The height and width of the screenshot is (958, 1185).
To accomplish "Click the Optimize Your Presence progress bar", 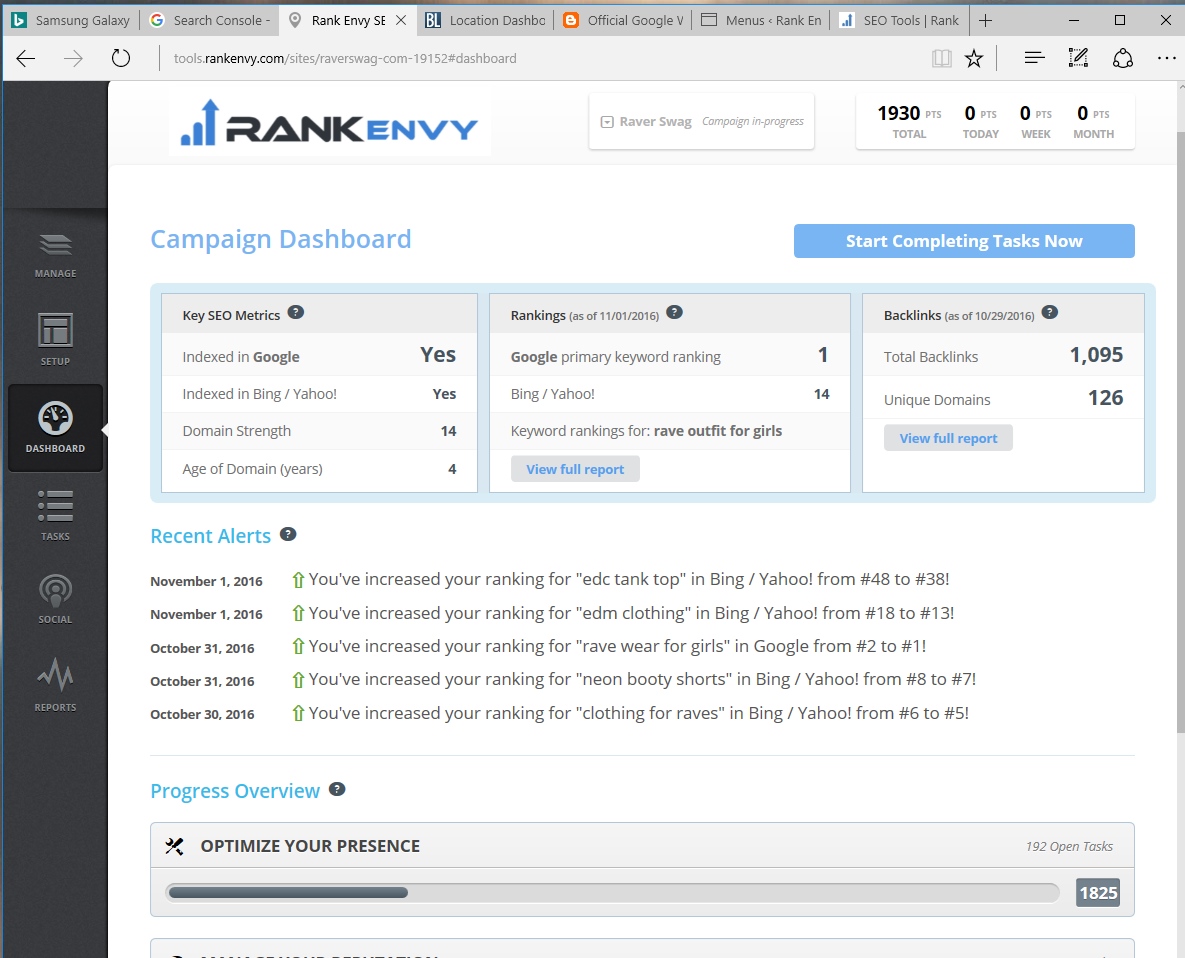I will coord(612,892).
